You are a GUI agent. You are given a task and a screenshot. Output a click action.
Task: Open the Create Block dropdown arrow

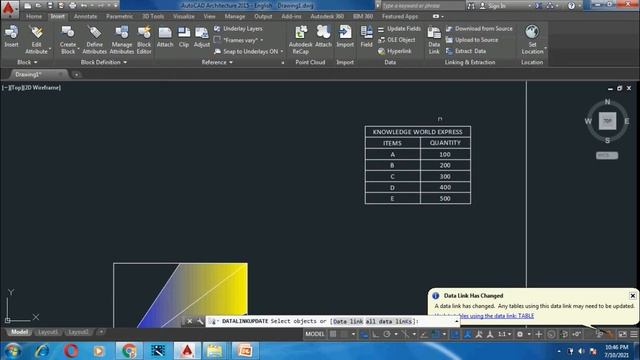78,50
